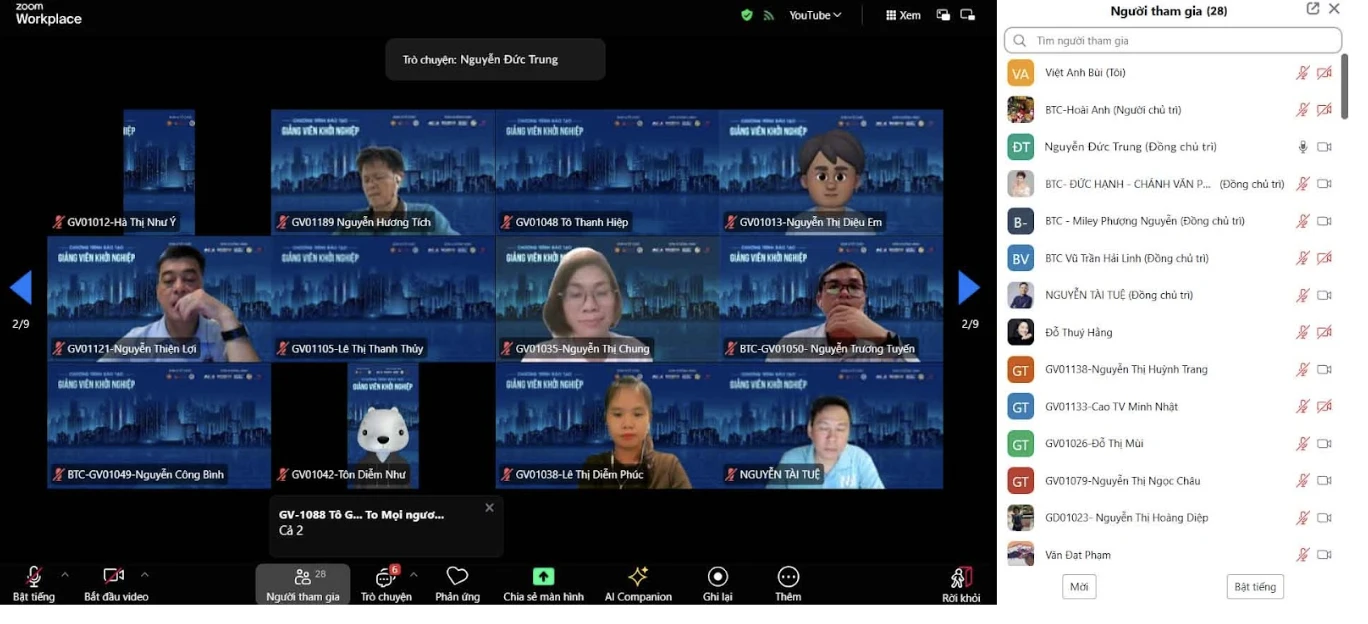Open the Thêm more options icon
1368x624 pixels.
tap(788, 578)
